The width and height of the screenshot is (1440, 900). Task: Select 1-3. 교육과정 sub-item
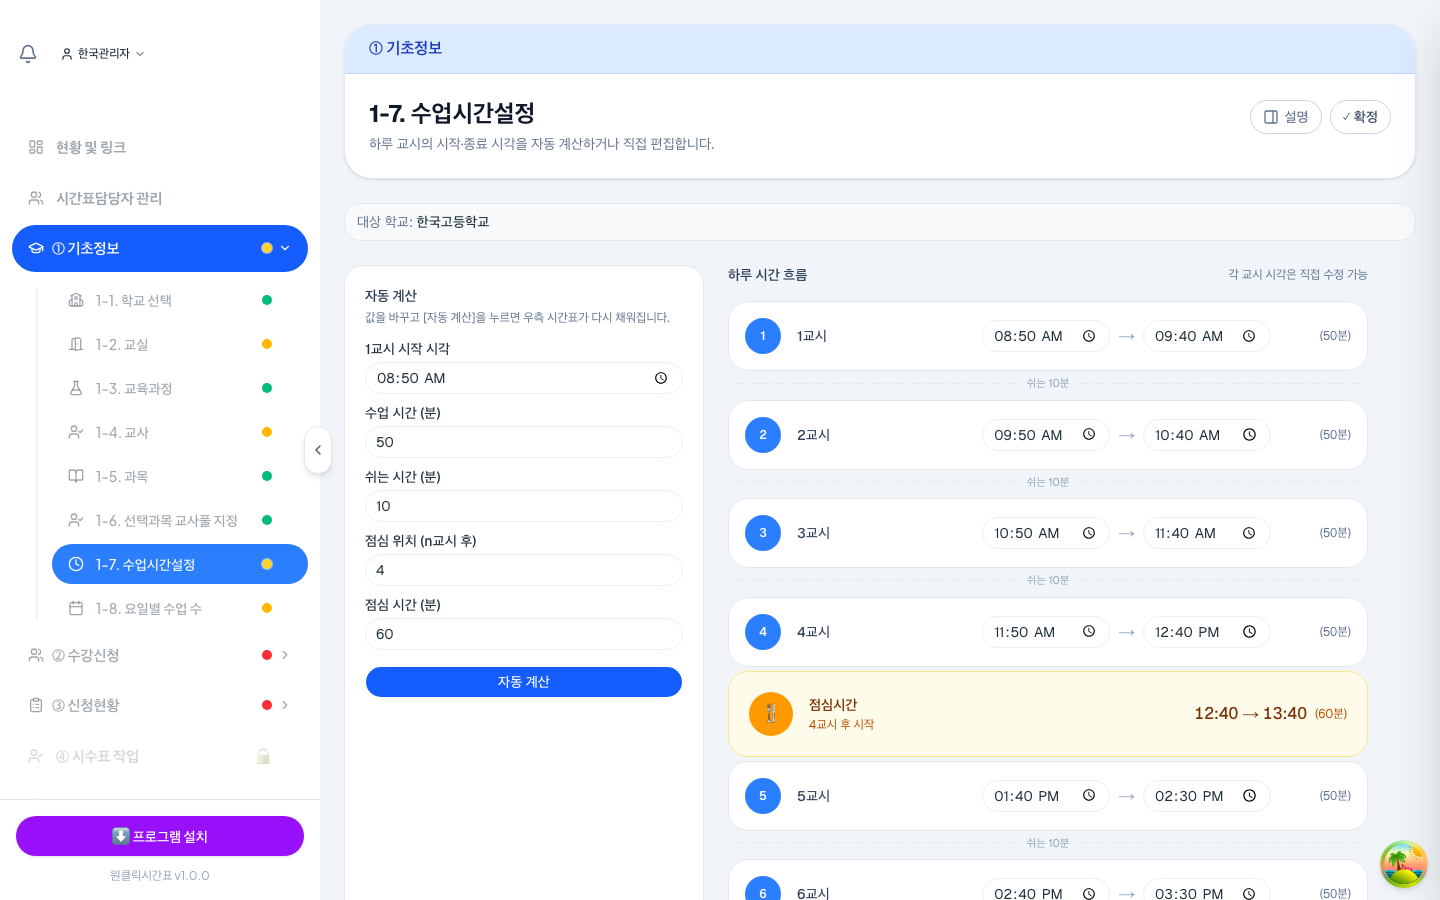(180, 388)
